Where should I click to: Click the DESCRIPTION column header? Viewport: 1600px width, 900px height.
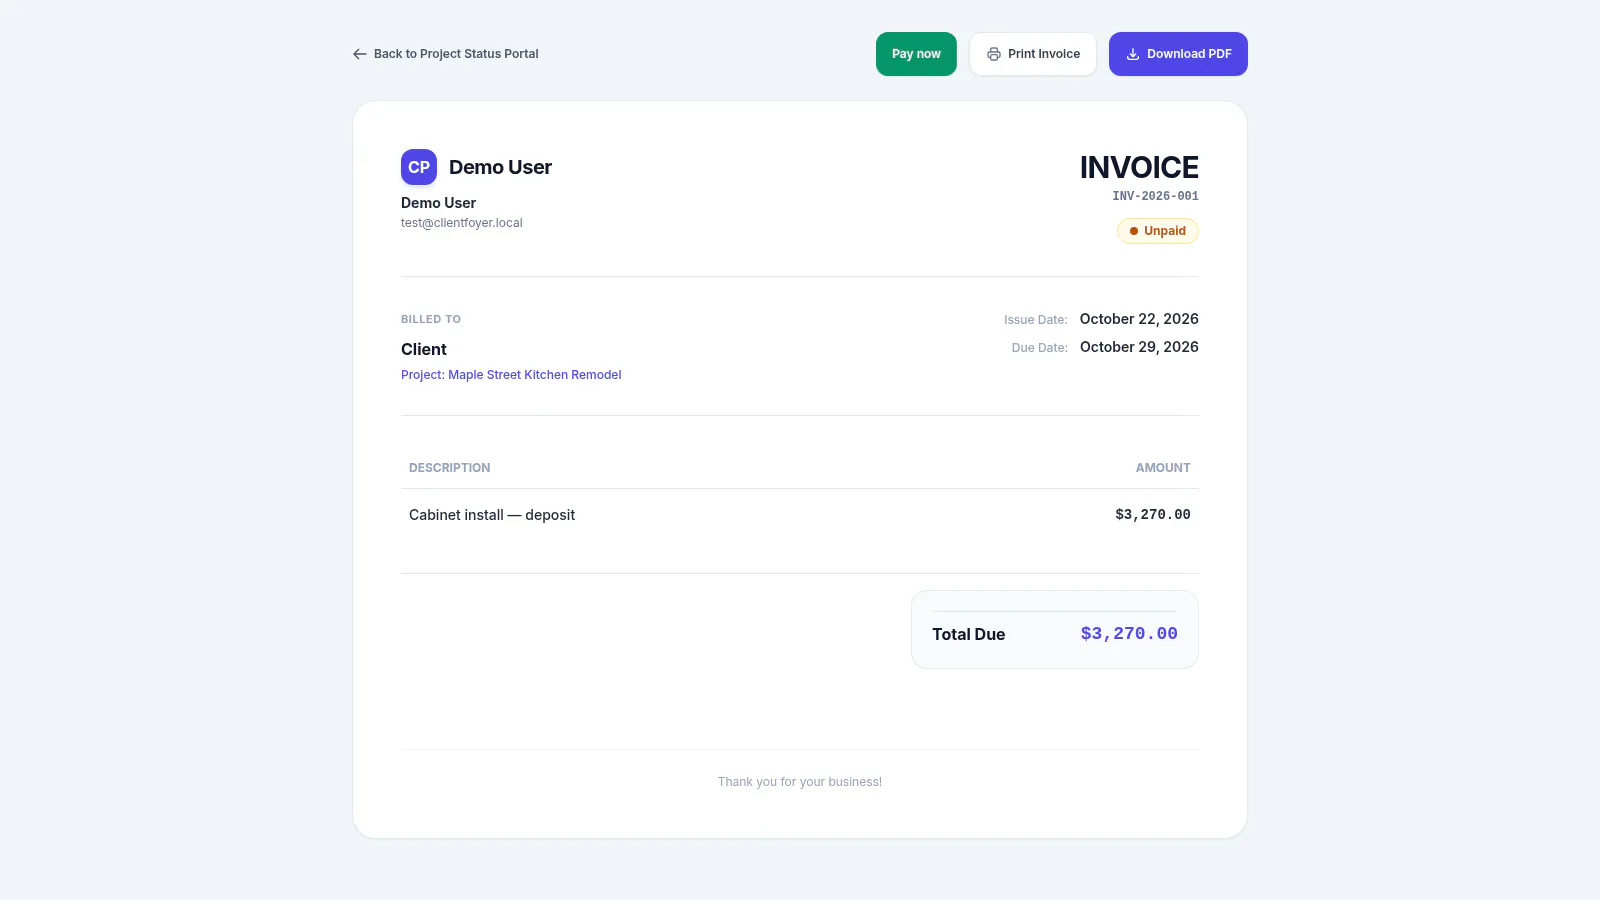tap(450, 468)
